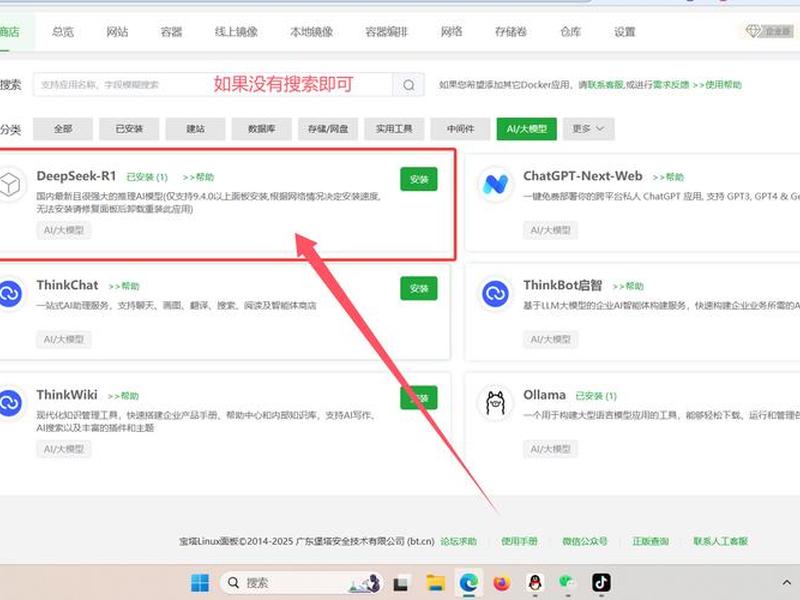Open Firefox from the taskbar
Screen dimensions: 800x600
502,583
